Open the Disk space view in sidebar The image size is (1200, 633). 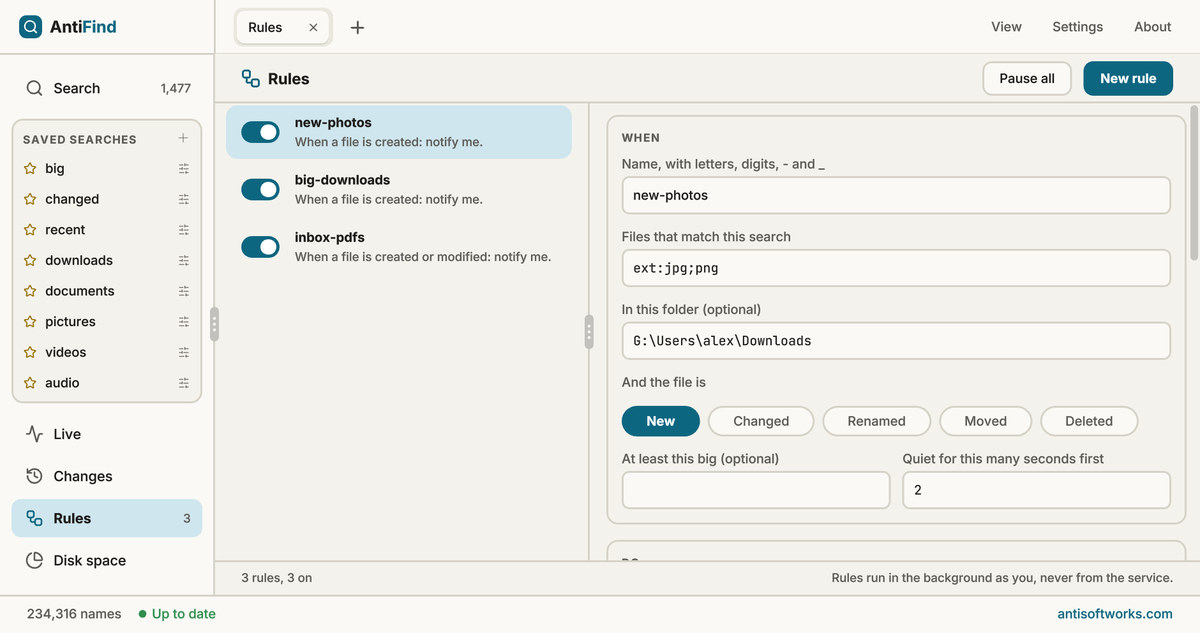pos(107,560)
